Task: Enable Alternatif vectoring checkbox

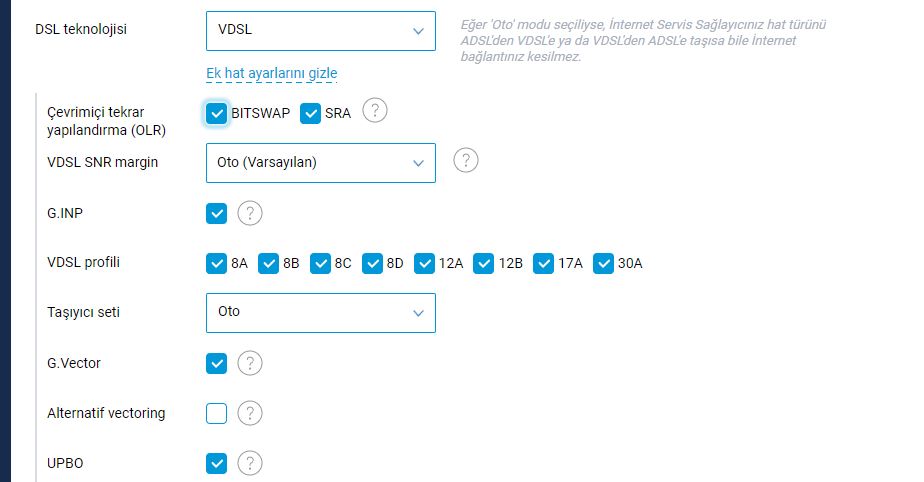Action: 216,414
